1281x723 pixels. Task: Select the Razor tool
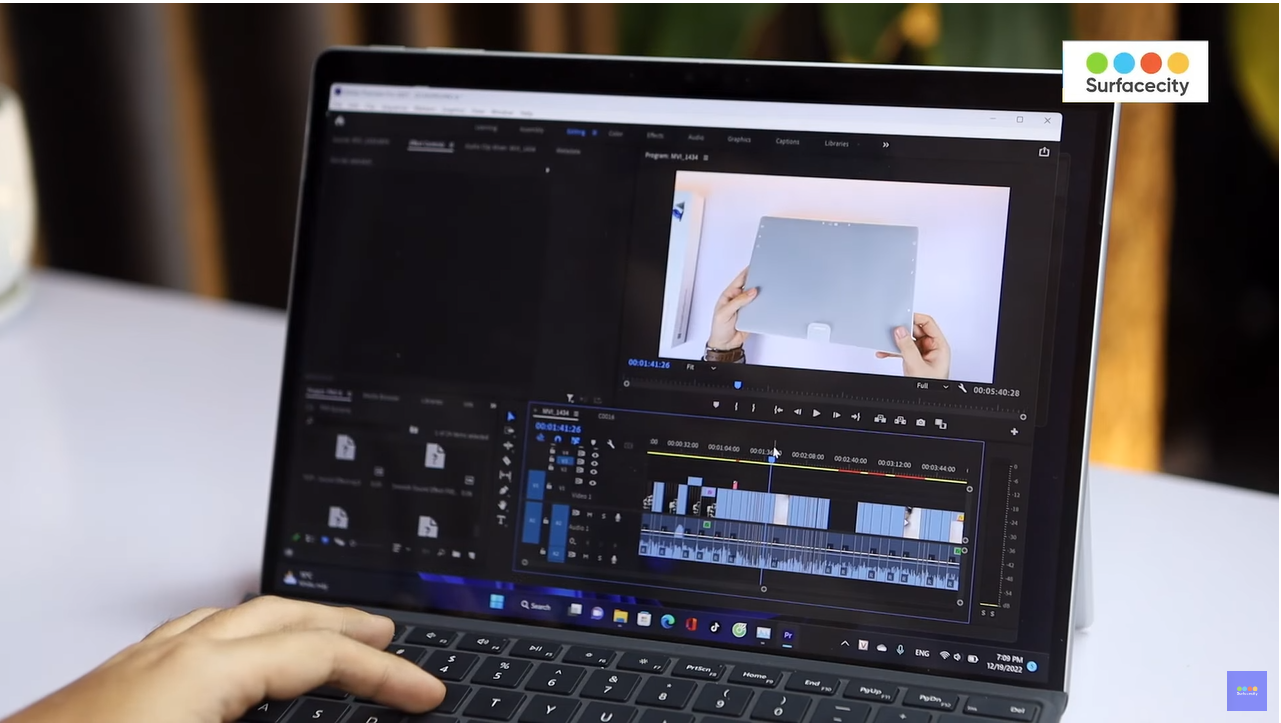pyautogui.click(x=506, y=461)
